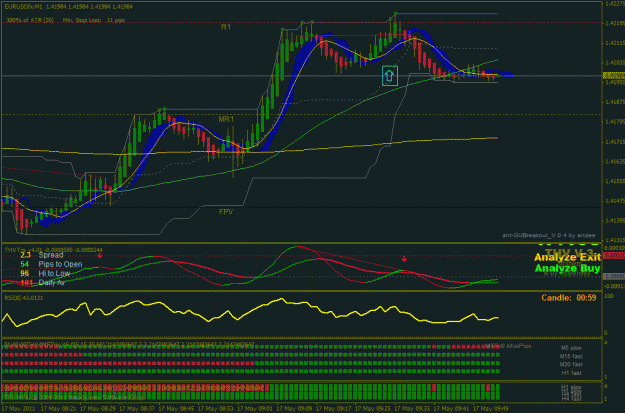Click the 'Candle: 00:59' countdown timer

pyautogui.click(x=569, y=297)
